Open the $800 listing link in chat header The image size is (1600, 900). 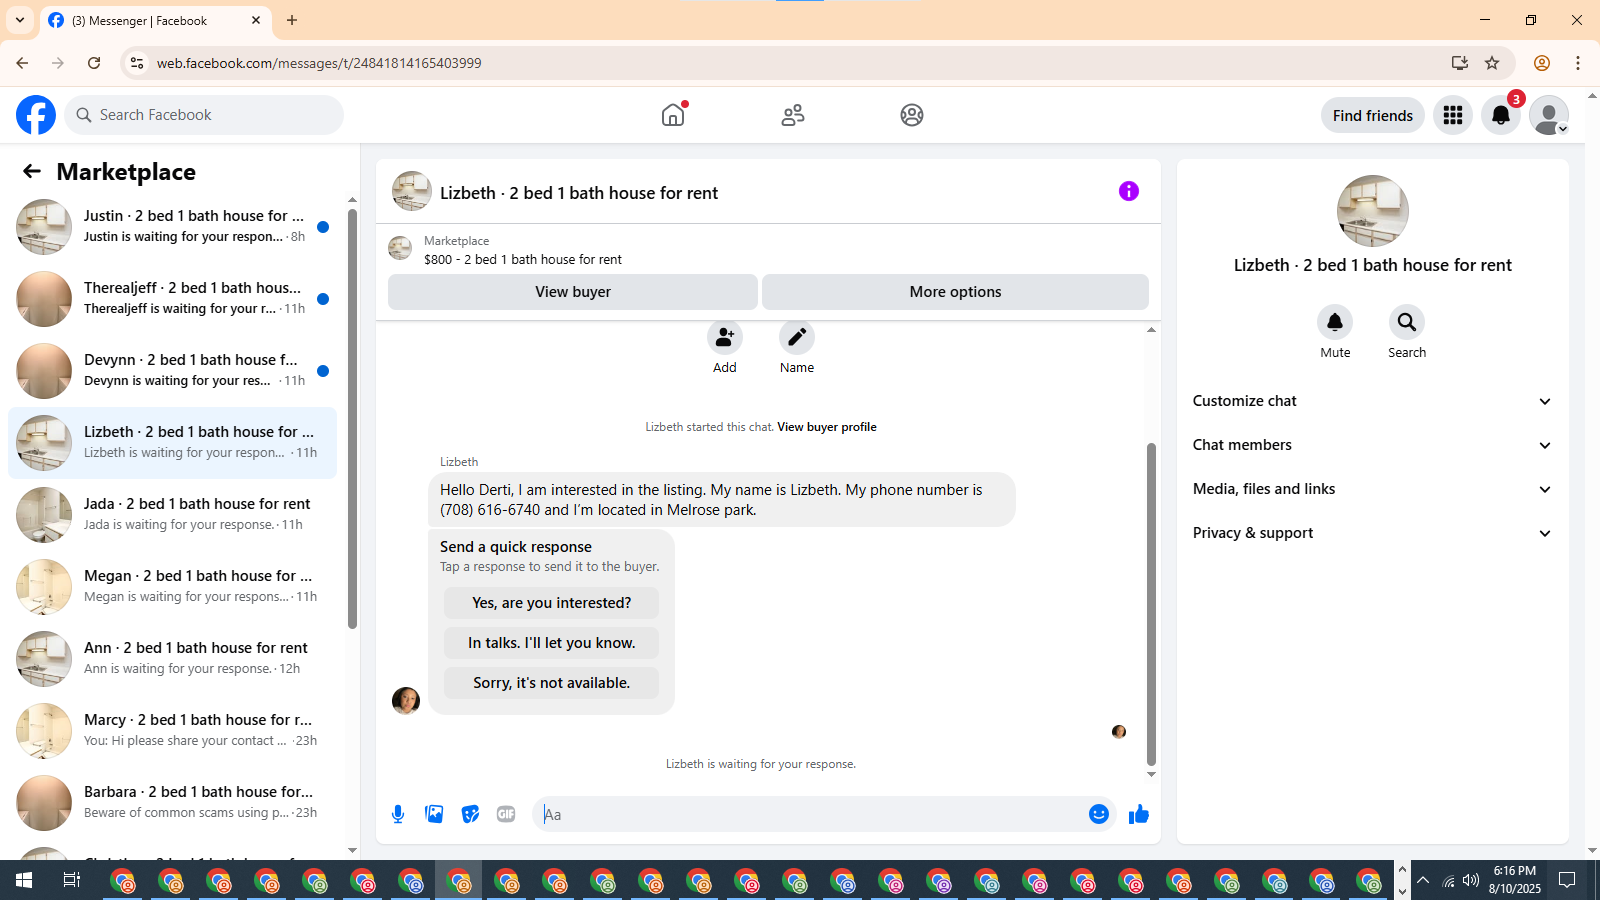click(523, 259)
